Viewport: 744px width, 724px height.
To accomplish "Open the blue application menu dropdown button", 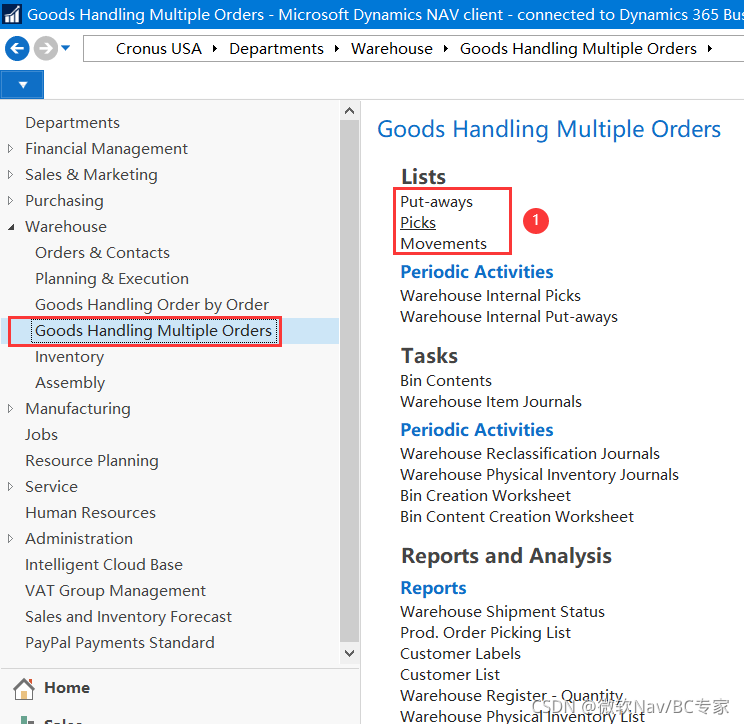I will 22,85.
